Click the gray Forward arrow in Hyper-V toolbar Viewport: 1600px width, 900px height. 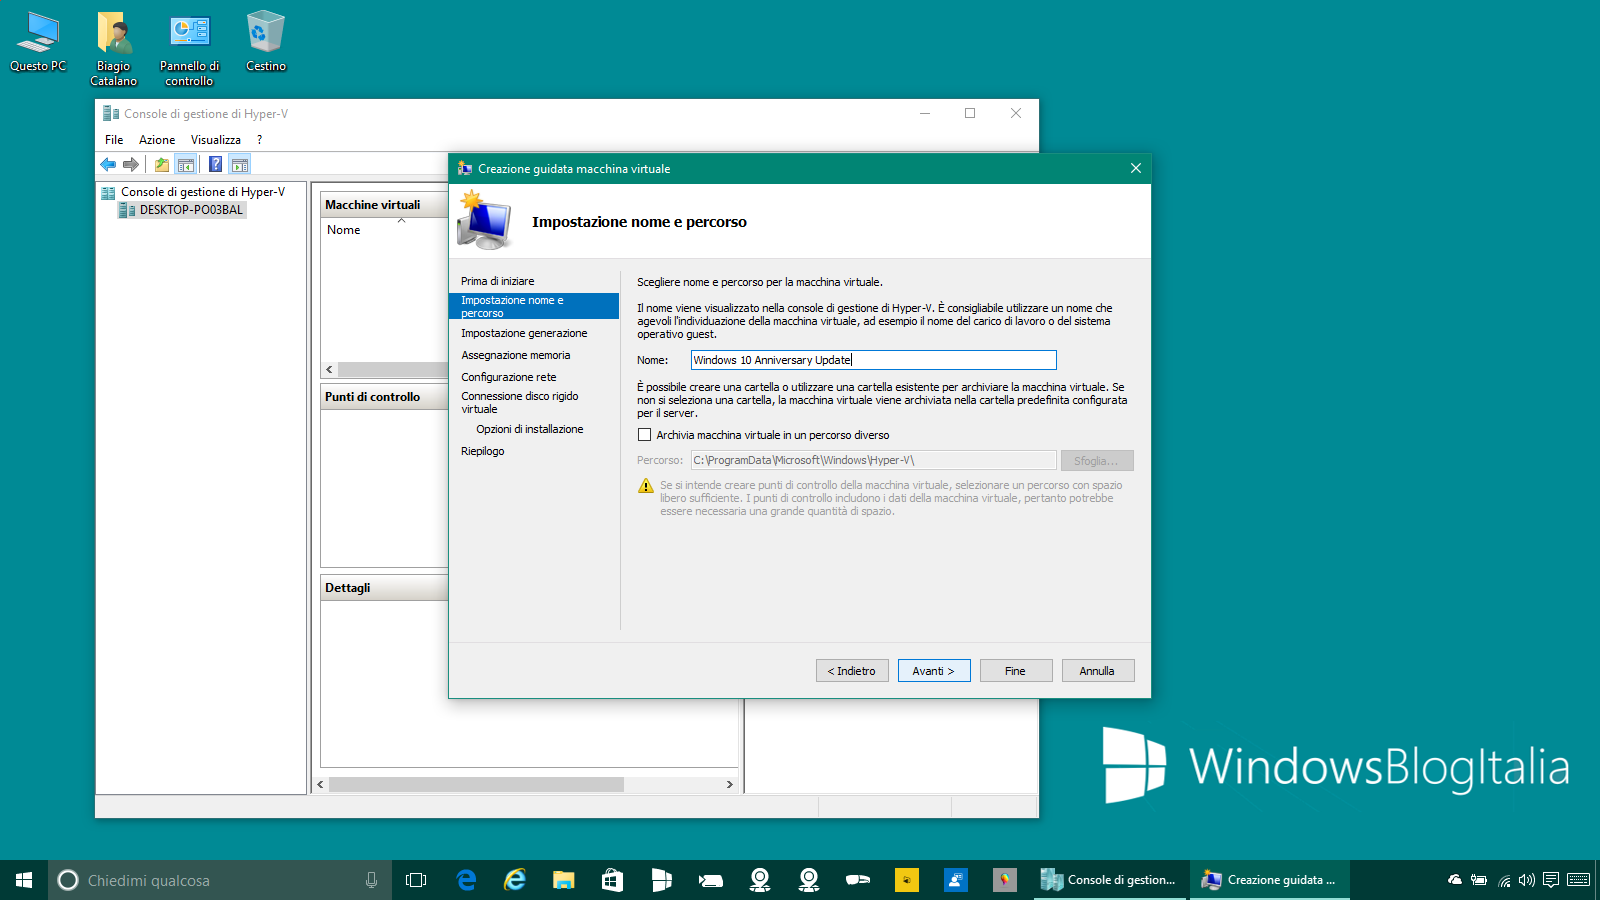(130, 165)
